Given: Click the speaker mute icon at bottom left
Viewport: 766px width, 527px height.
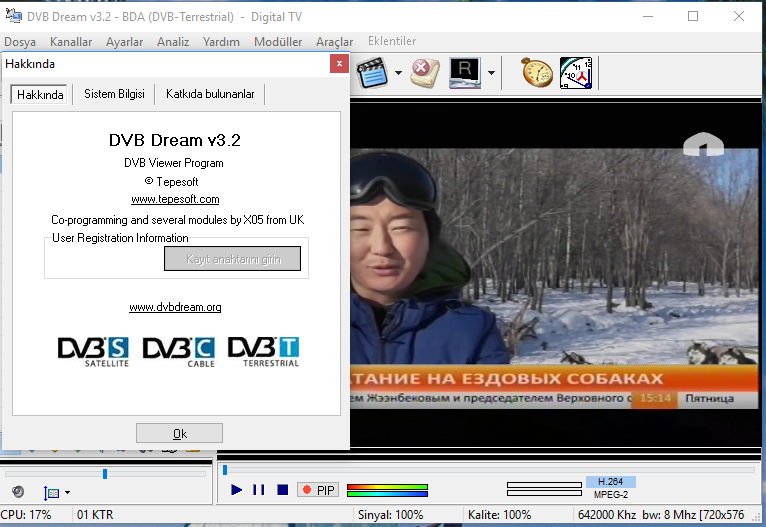Looking at the screenshot, I should (18, 491).
